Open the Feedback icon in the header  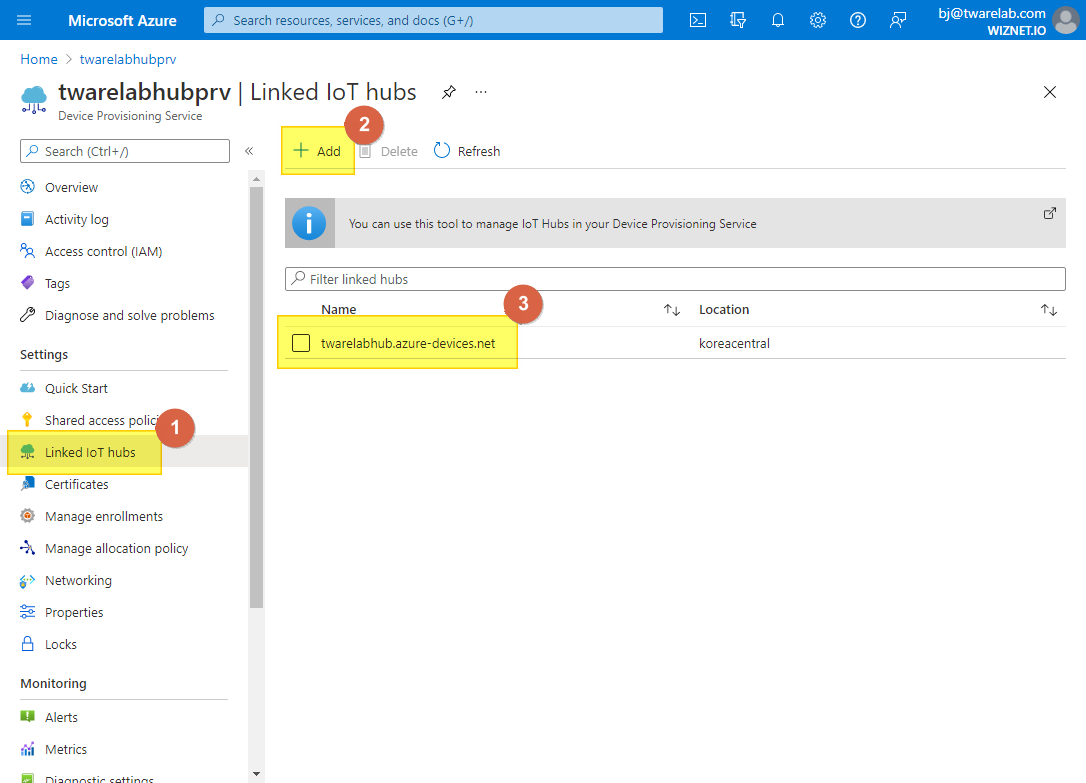[898, 20]
